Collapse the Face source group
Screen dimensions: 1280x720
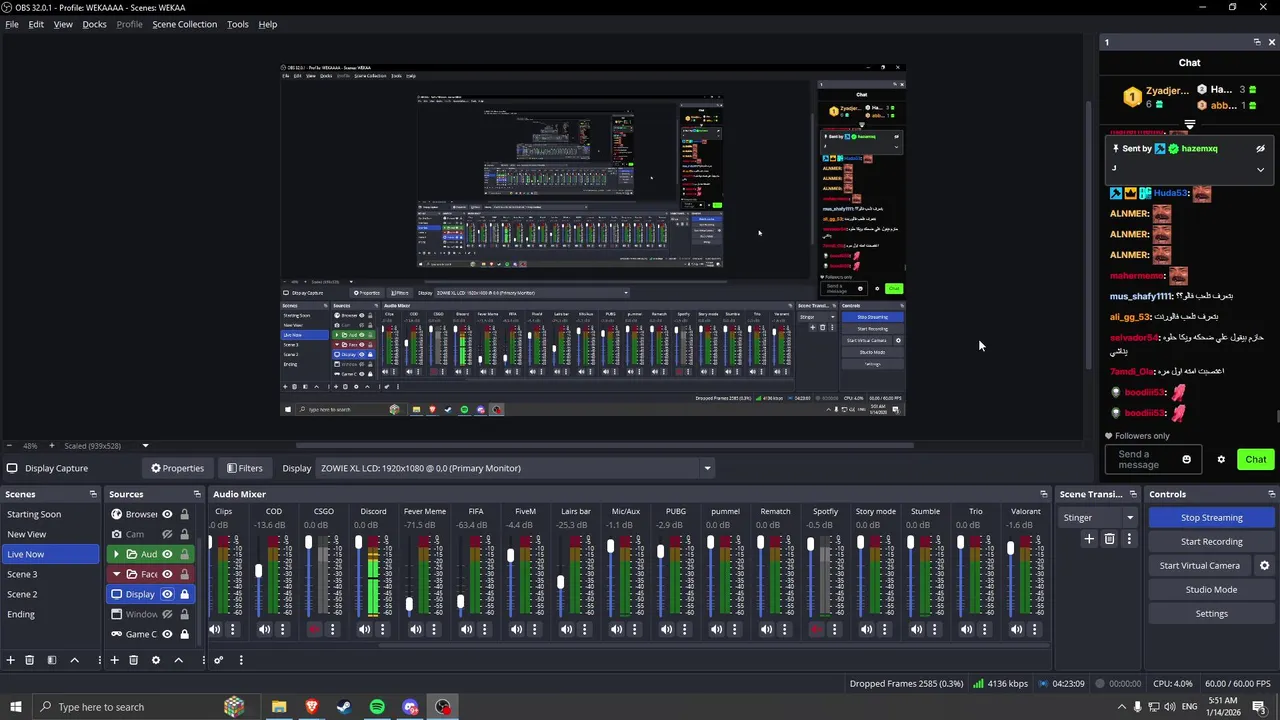pos(116,574)
